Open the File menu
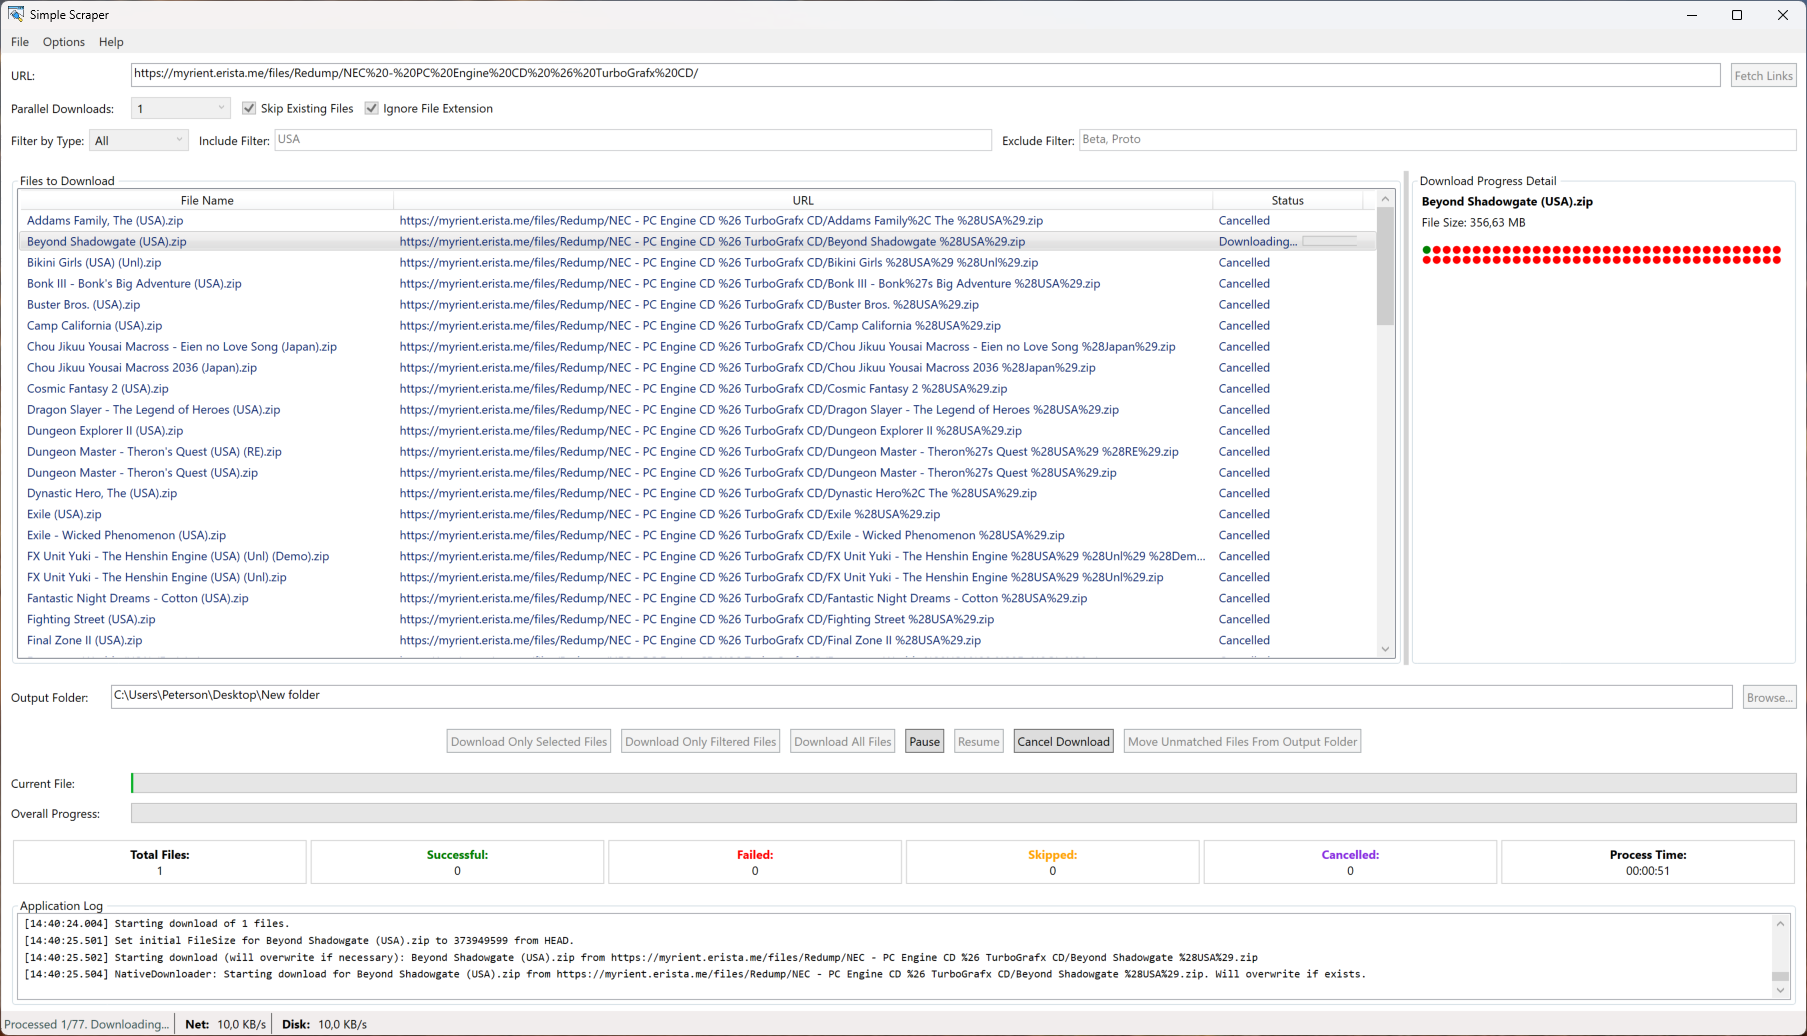1807x1036 pixels. point(20,42)
